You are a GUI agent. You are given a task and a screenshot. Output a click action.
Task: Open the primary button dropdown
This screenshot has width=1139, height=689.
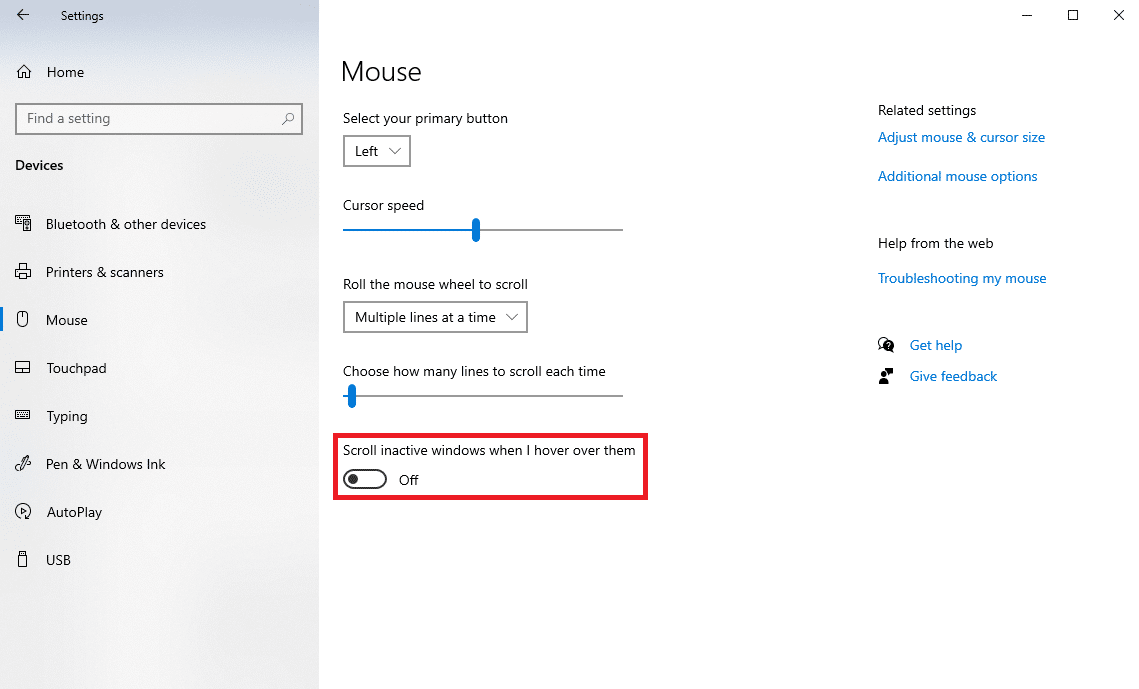click(x=376, y=150)
